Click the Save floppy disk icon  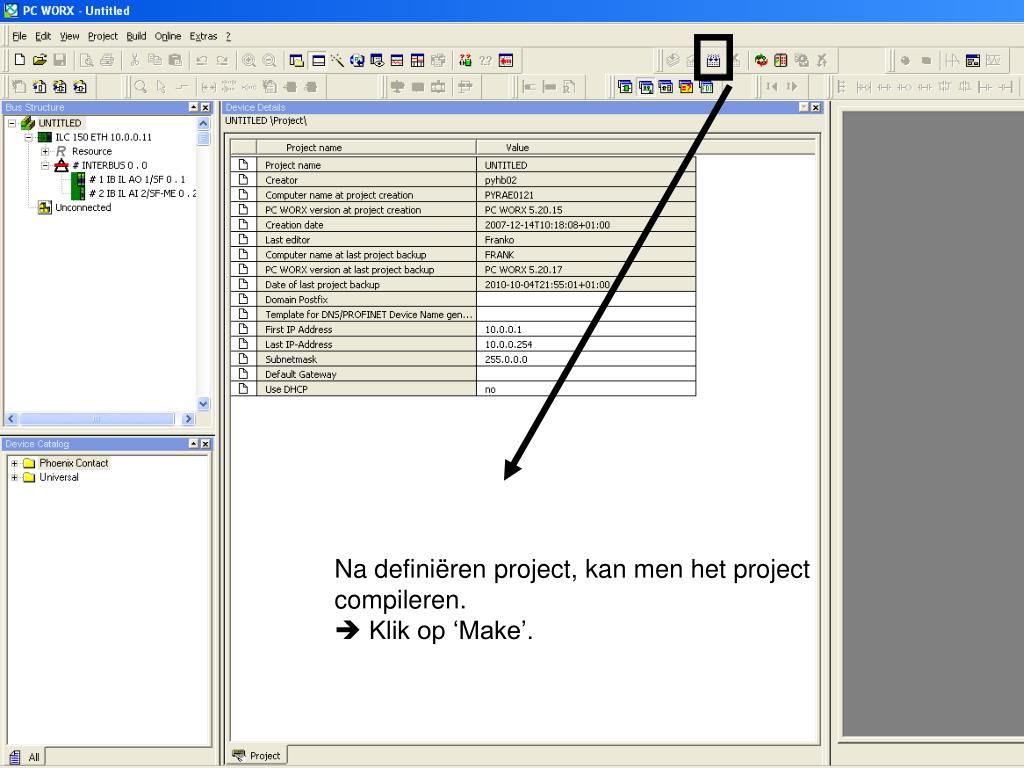coord(59,60)
